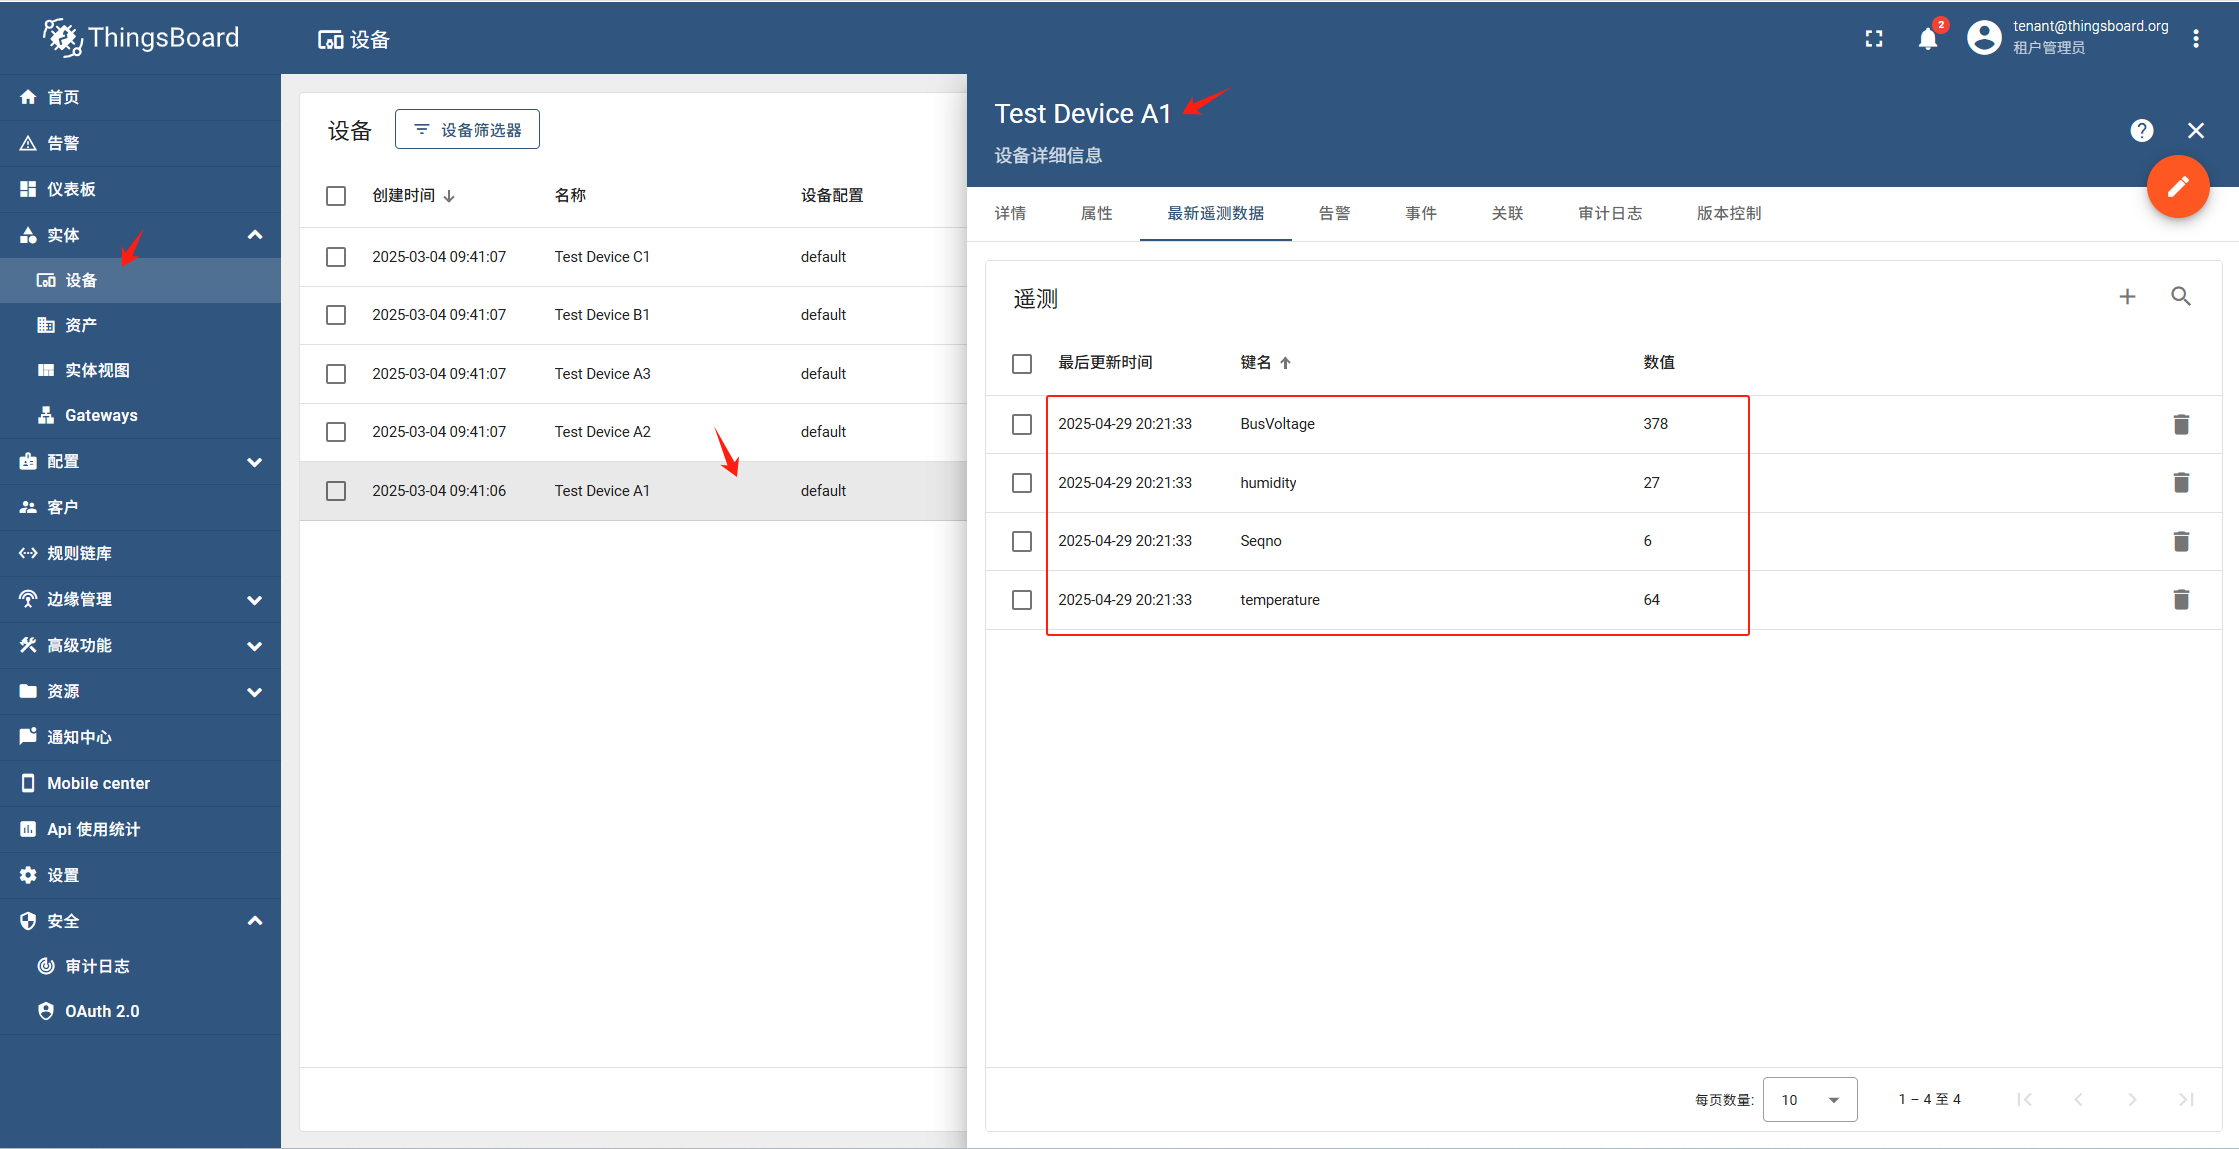Open the help question mark icon
2239x1149 pixels.
(x=2141, y=131)
